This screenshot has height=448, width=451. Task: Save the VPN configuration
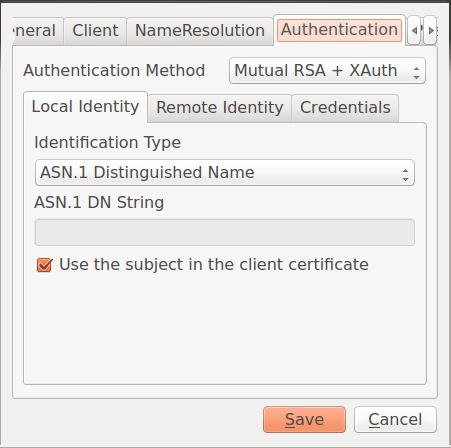304,419
